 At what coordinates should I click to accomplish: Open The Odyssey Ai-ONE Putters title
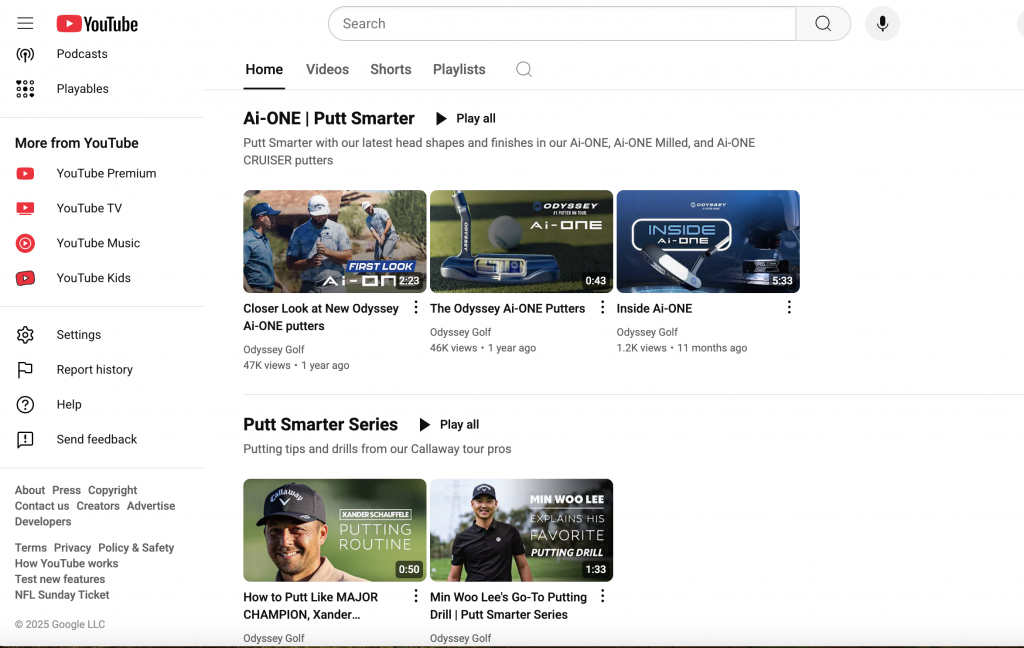(x=507, y=308)
